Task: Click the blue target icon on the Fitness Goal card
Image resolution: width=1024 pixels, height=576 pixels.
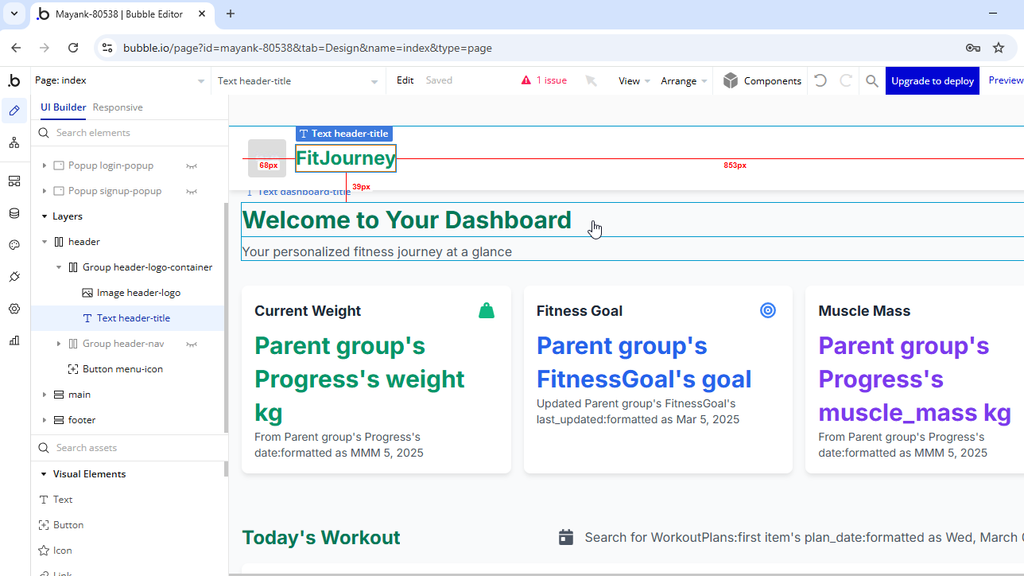Action: click(768, 310)
